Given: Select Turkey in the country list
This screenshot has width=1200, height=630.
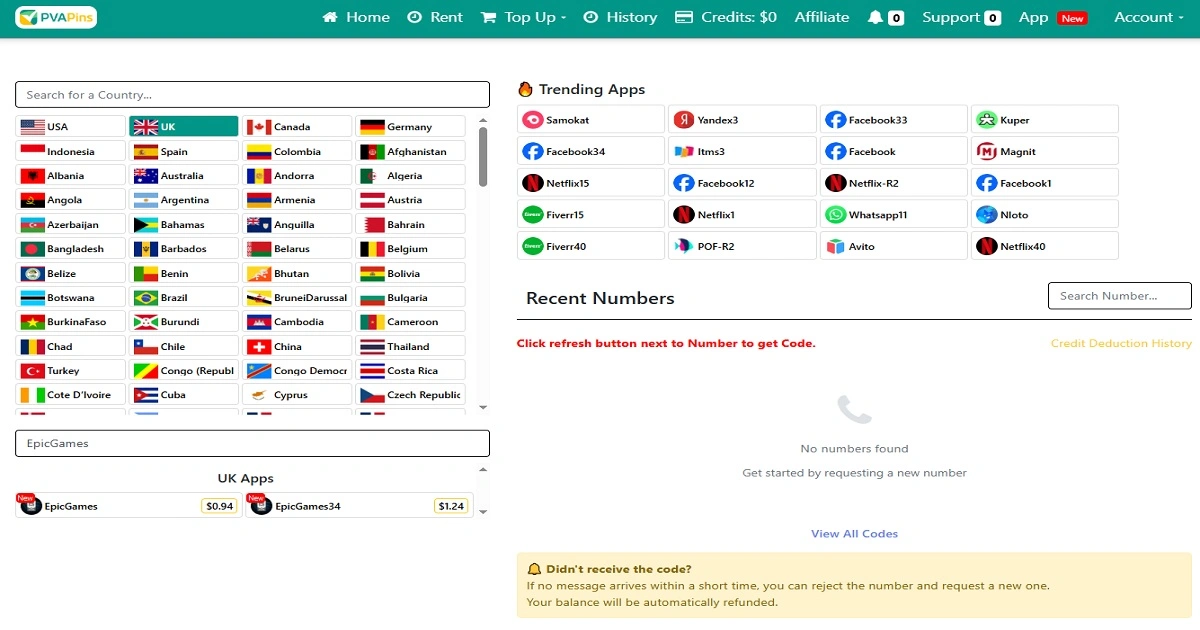Looking at the screenshot, I should coord(71,370).
